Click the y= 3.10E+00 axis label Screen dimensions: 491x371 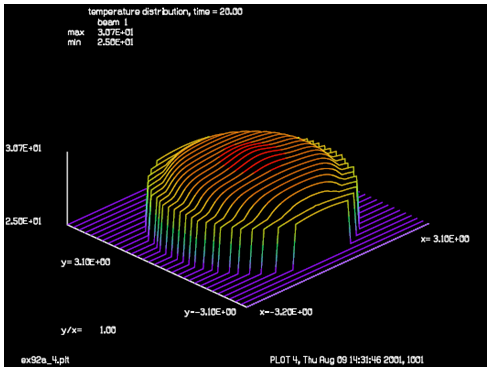pos(86,262)
